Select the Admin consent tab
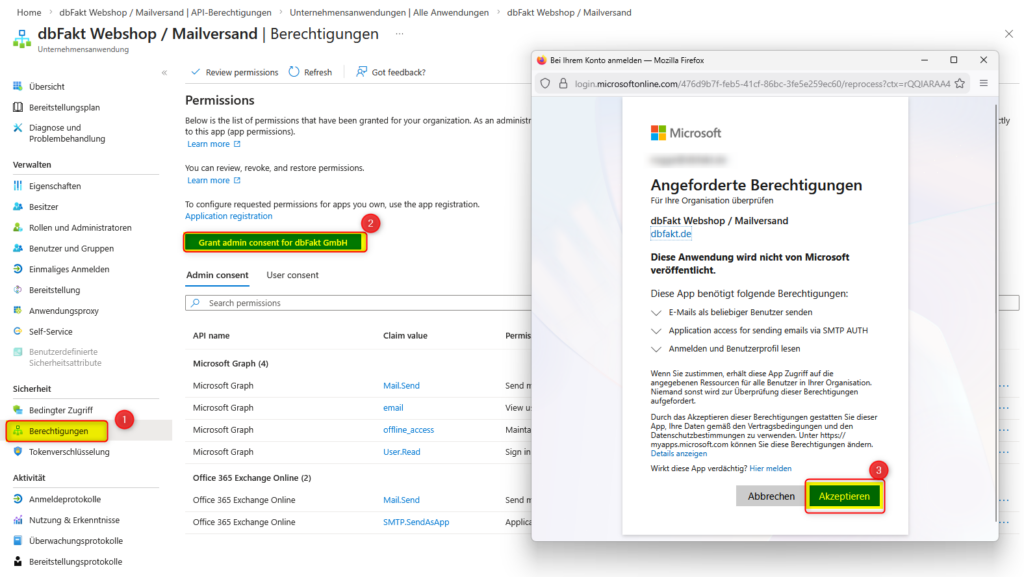Screen dimensions: 1024x577 (217, 275)
